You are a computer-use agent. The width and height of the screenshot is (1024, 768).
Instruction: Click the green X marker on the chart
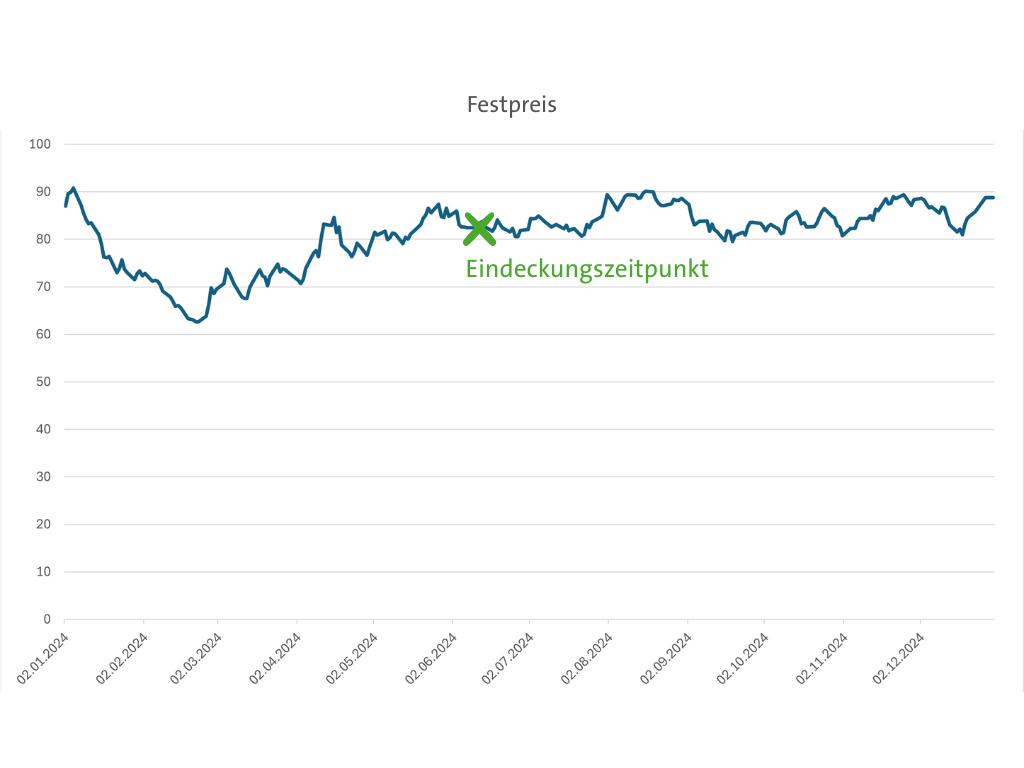(x=480, y=229)
